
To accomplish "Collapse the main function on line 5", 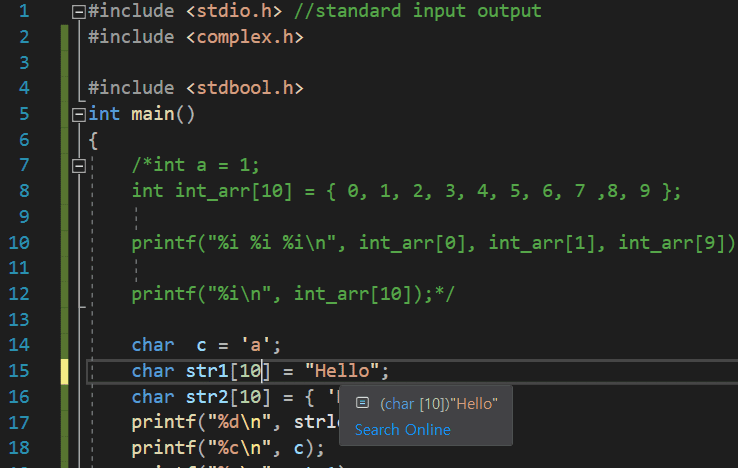I will tap(79, 114).
